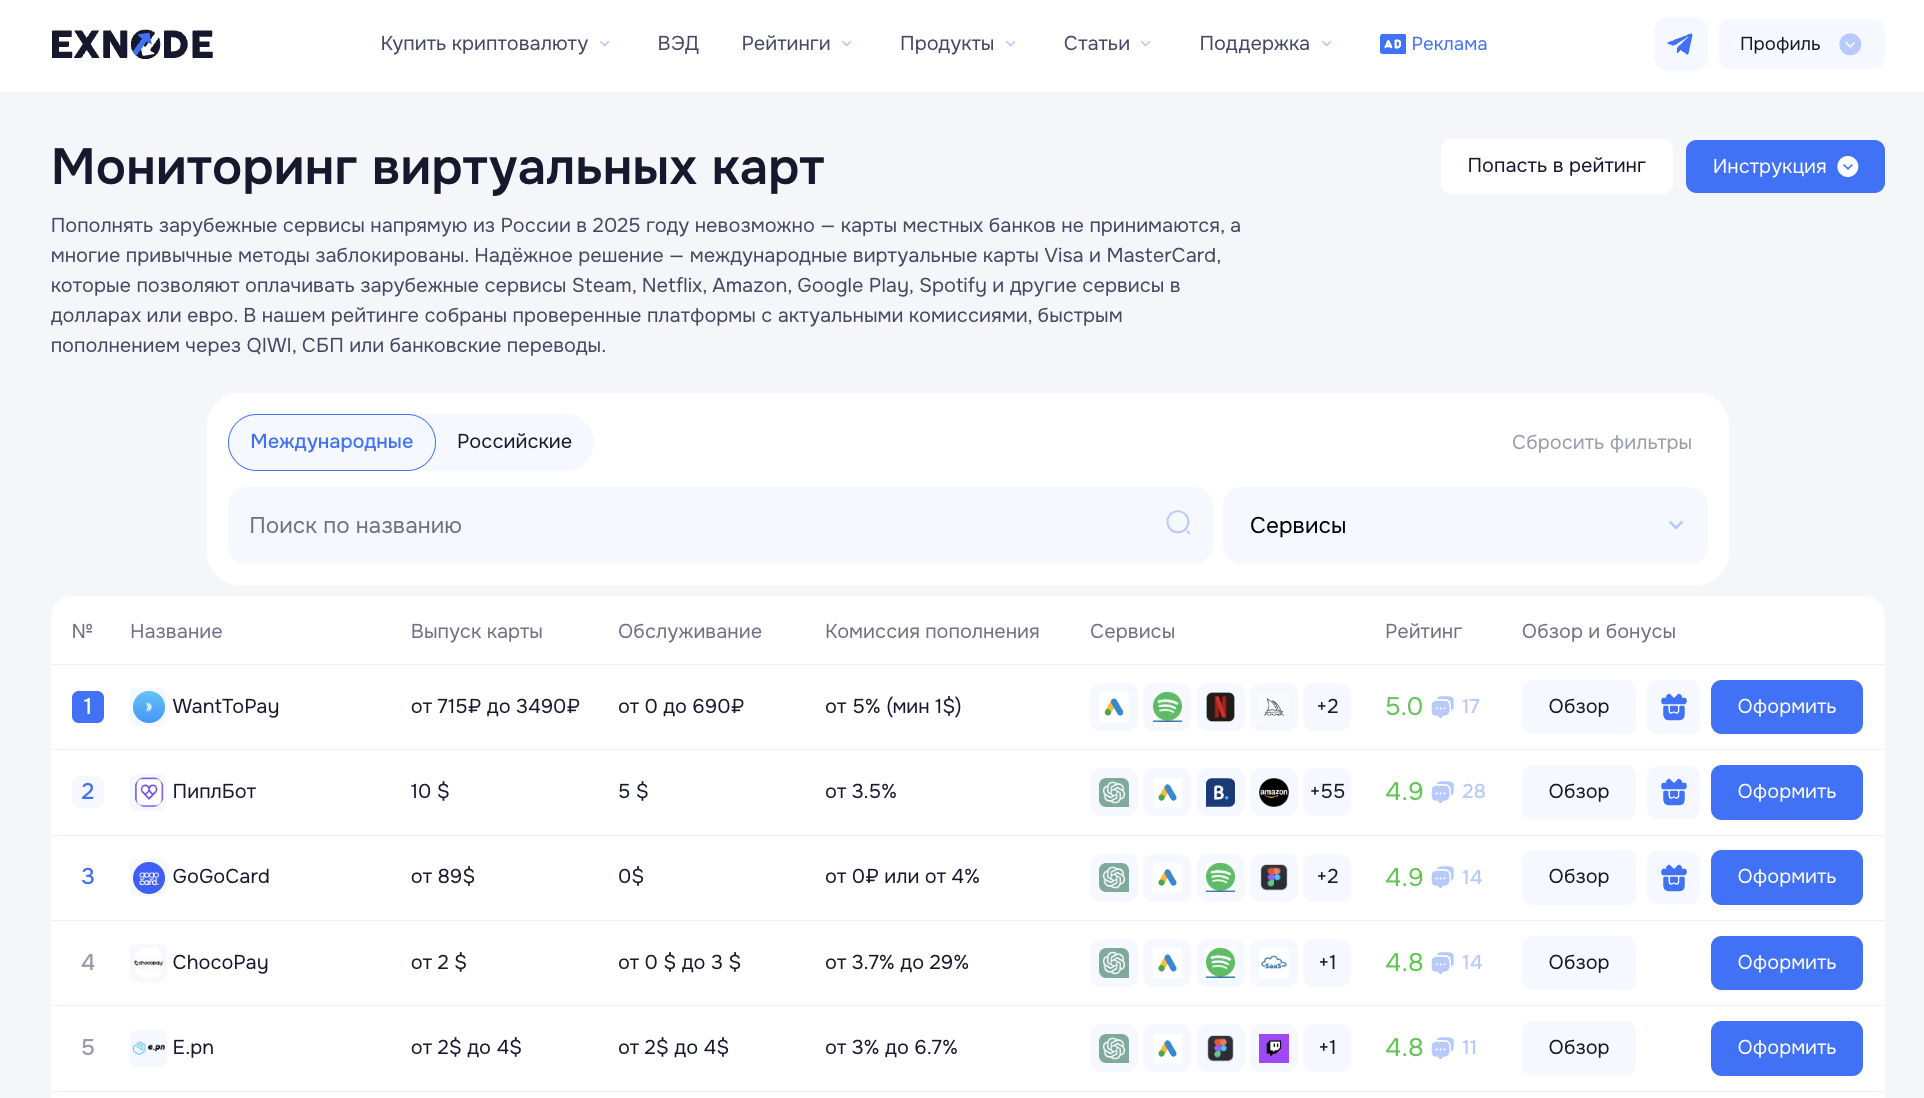
Task: Click Amazon icon in ПиплБот row
Action: [x=1273, y=792]
